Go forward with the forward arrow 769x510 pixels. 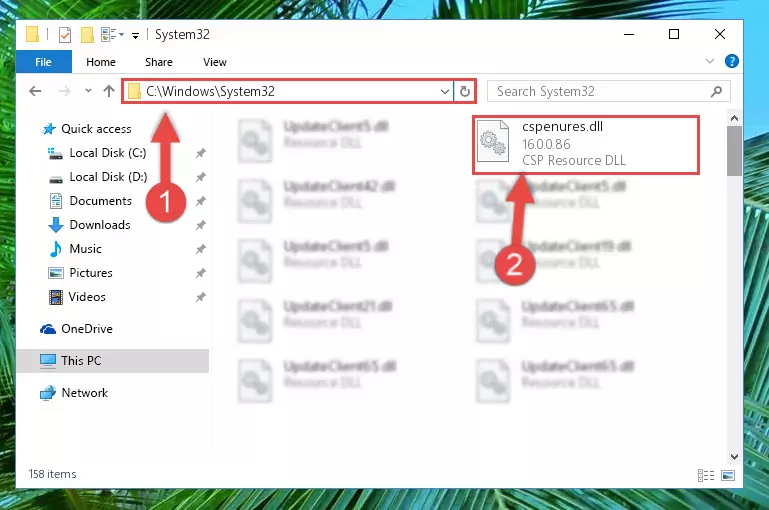click(64, 91)
